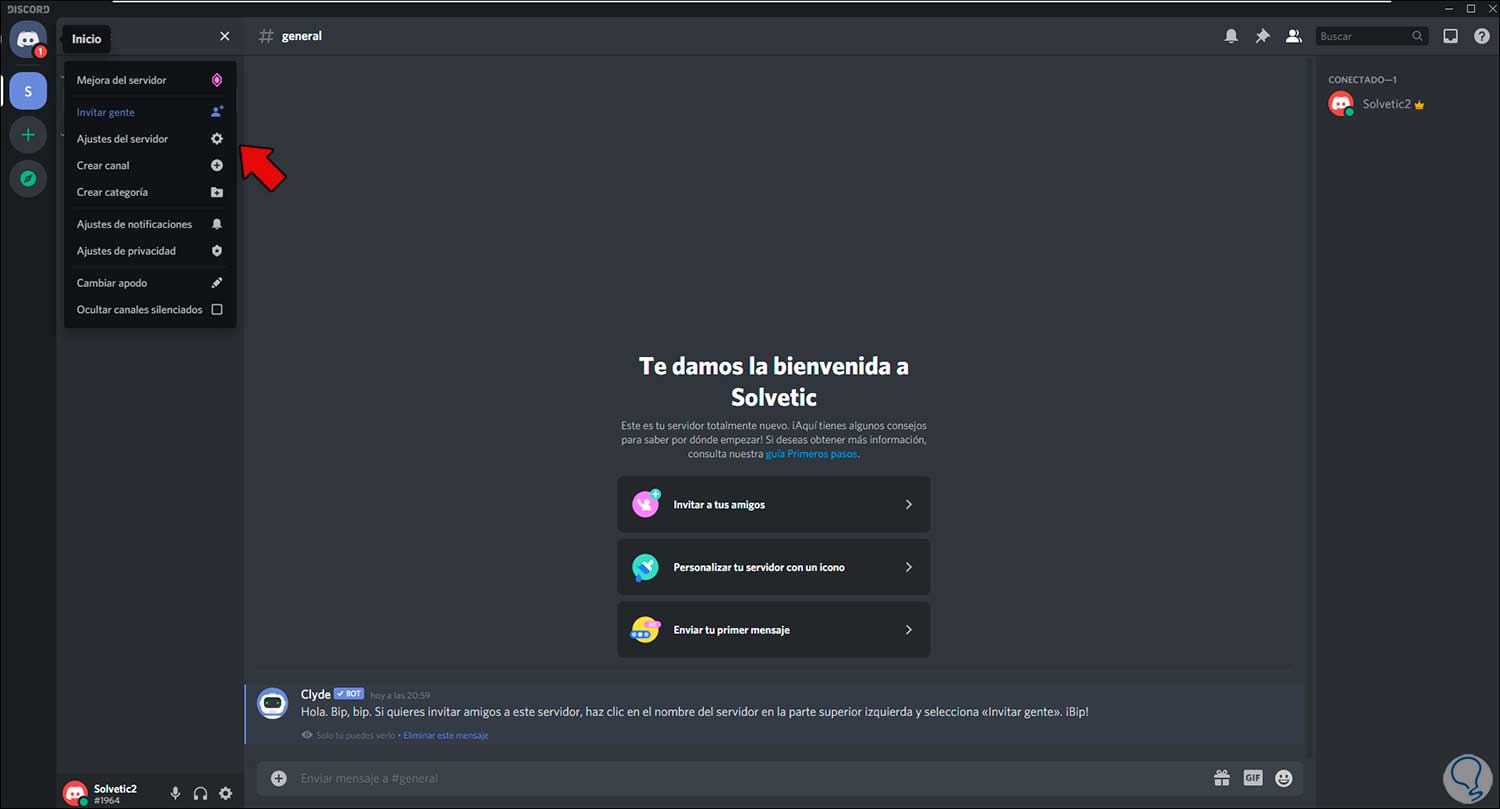Attach a file with the plus button
Viewport: 1500px width, 809px height.
point(279,778)
